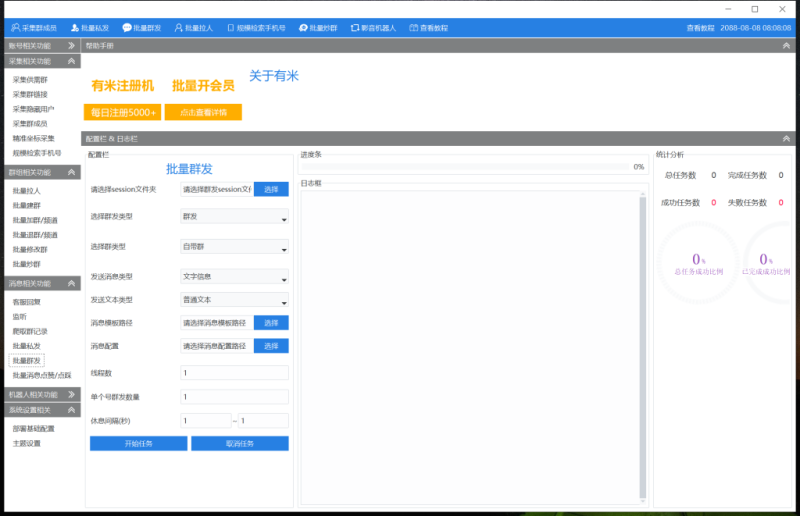Image resolution: width=800 pixels, height=516 pixels.
Task: Select 采集群链接 in the sidebar
Action: coord(30,94)
